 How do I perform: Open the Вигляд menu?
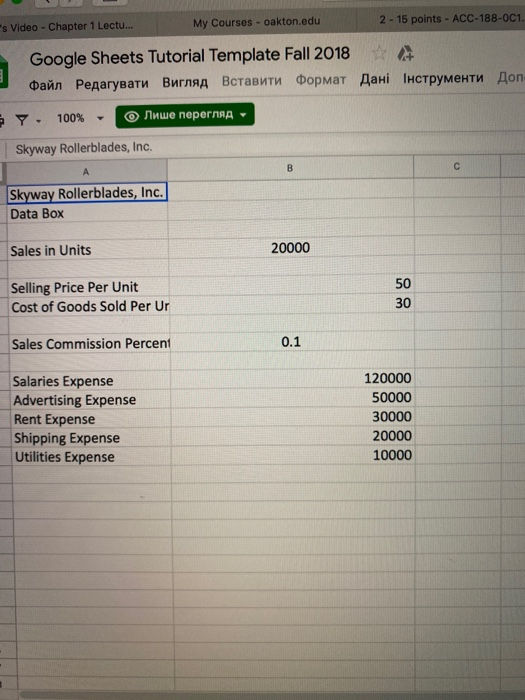coord(185,83)
